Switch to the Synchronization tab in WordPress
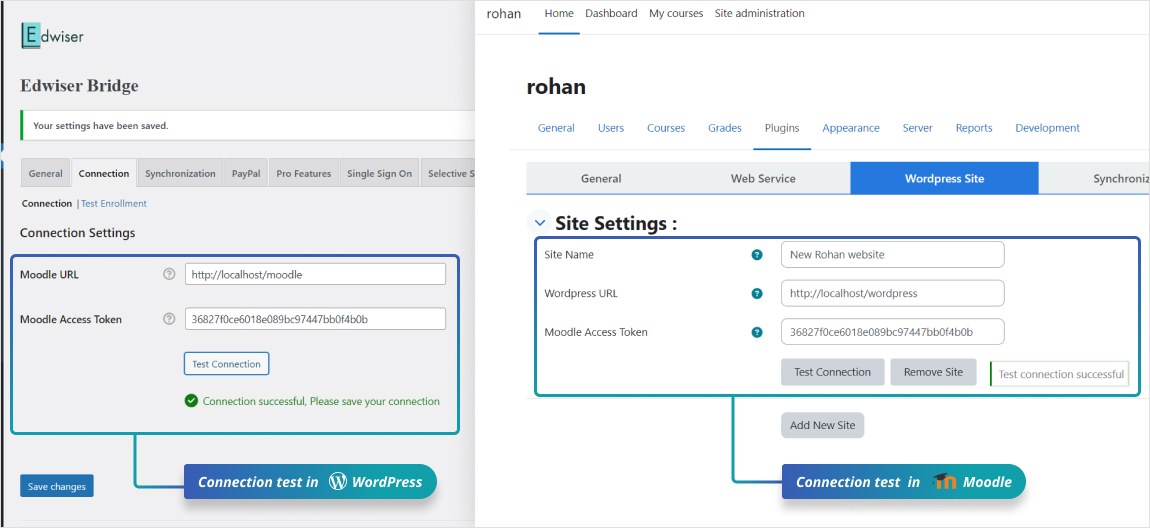 pos(180,173)
